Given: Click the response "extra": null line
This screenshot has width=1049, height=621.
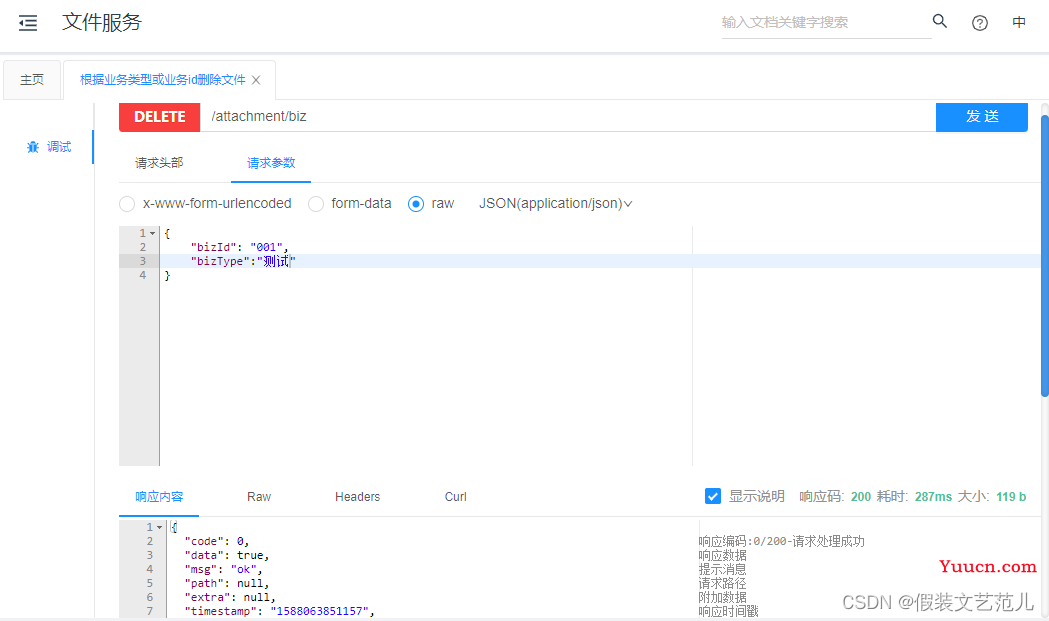Looking at the screenshot, I should pos(230,598).
